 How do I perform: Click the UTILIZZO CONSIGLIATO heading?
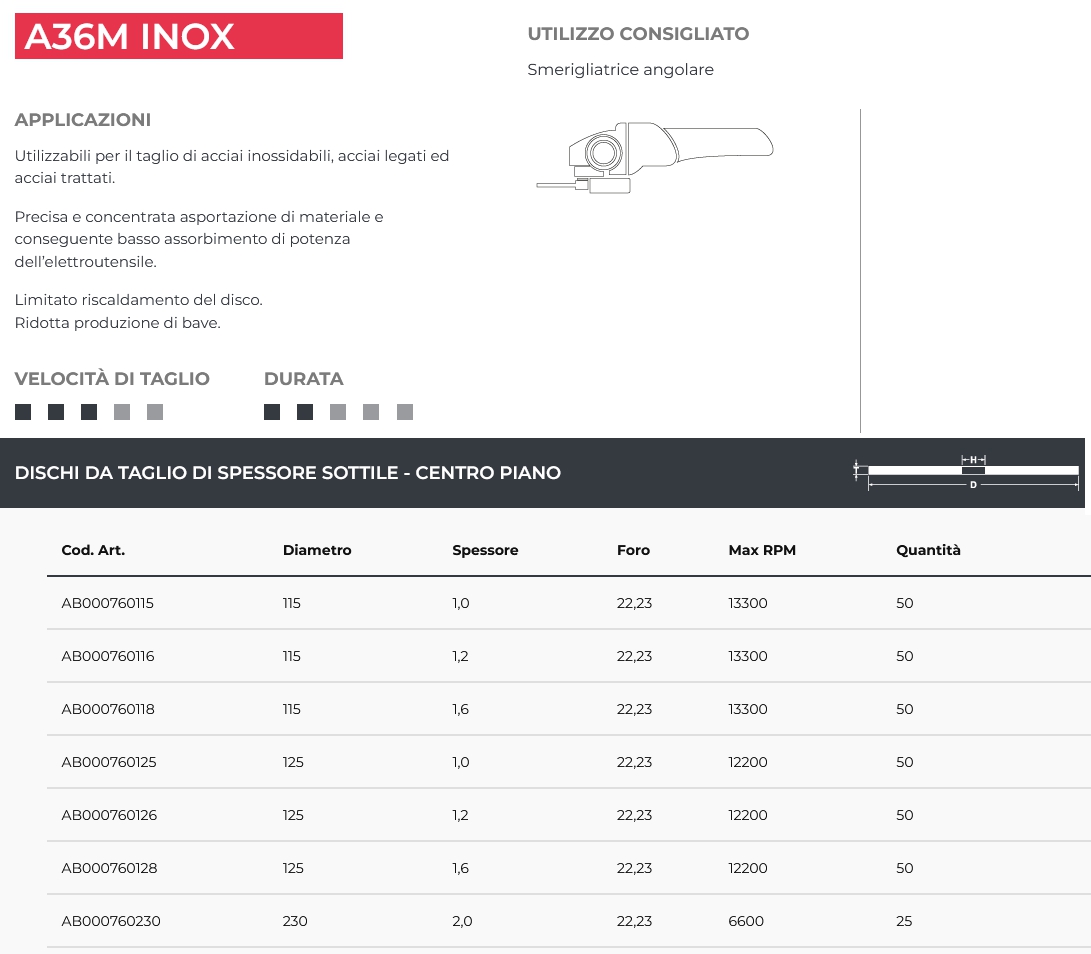pos(638,33)
